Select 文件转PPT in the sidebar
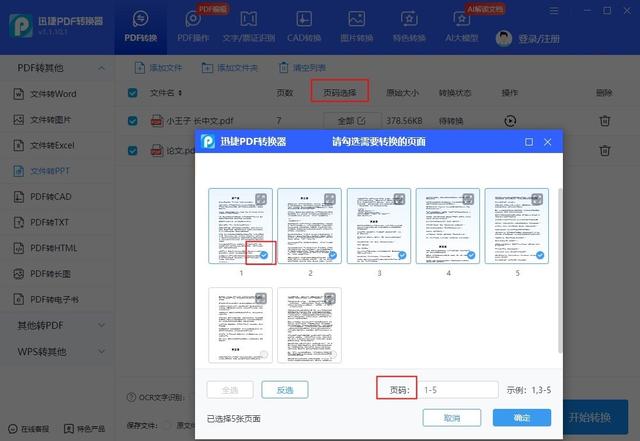The width and height of the screenshot is (640, 441). point(57,171)
